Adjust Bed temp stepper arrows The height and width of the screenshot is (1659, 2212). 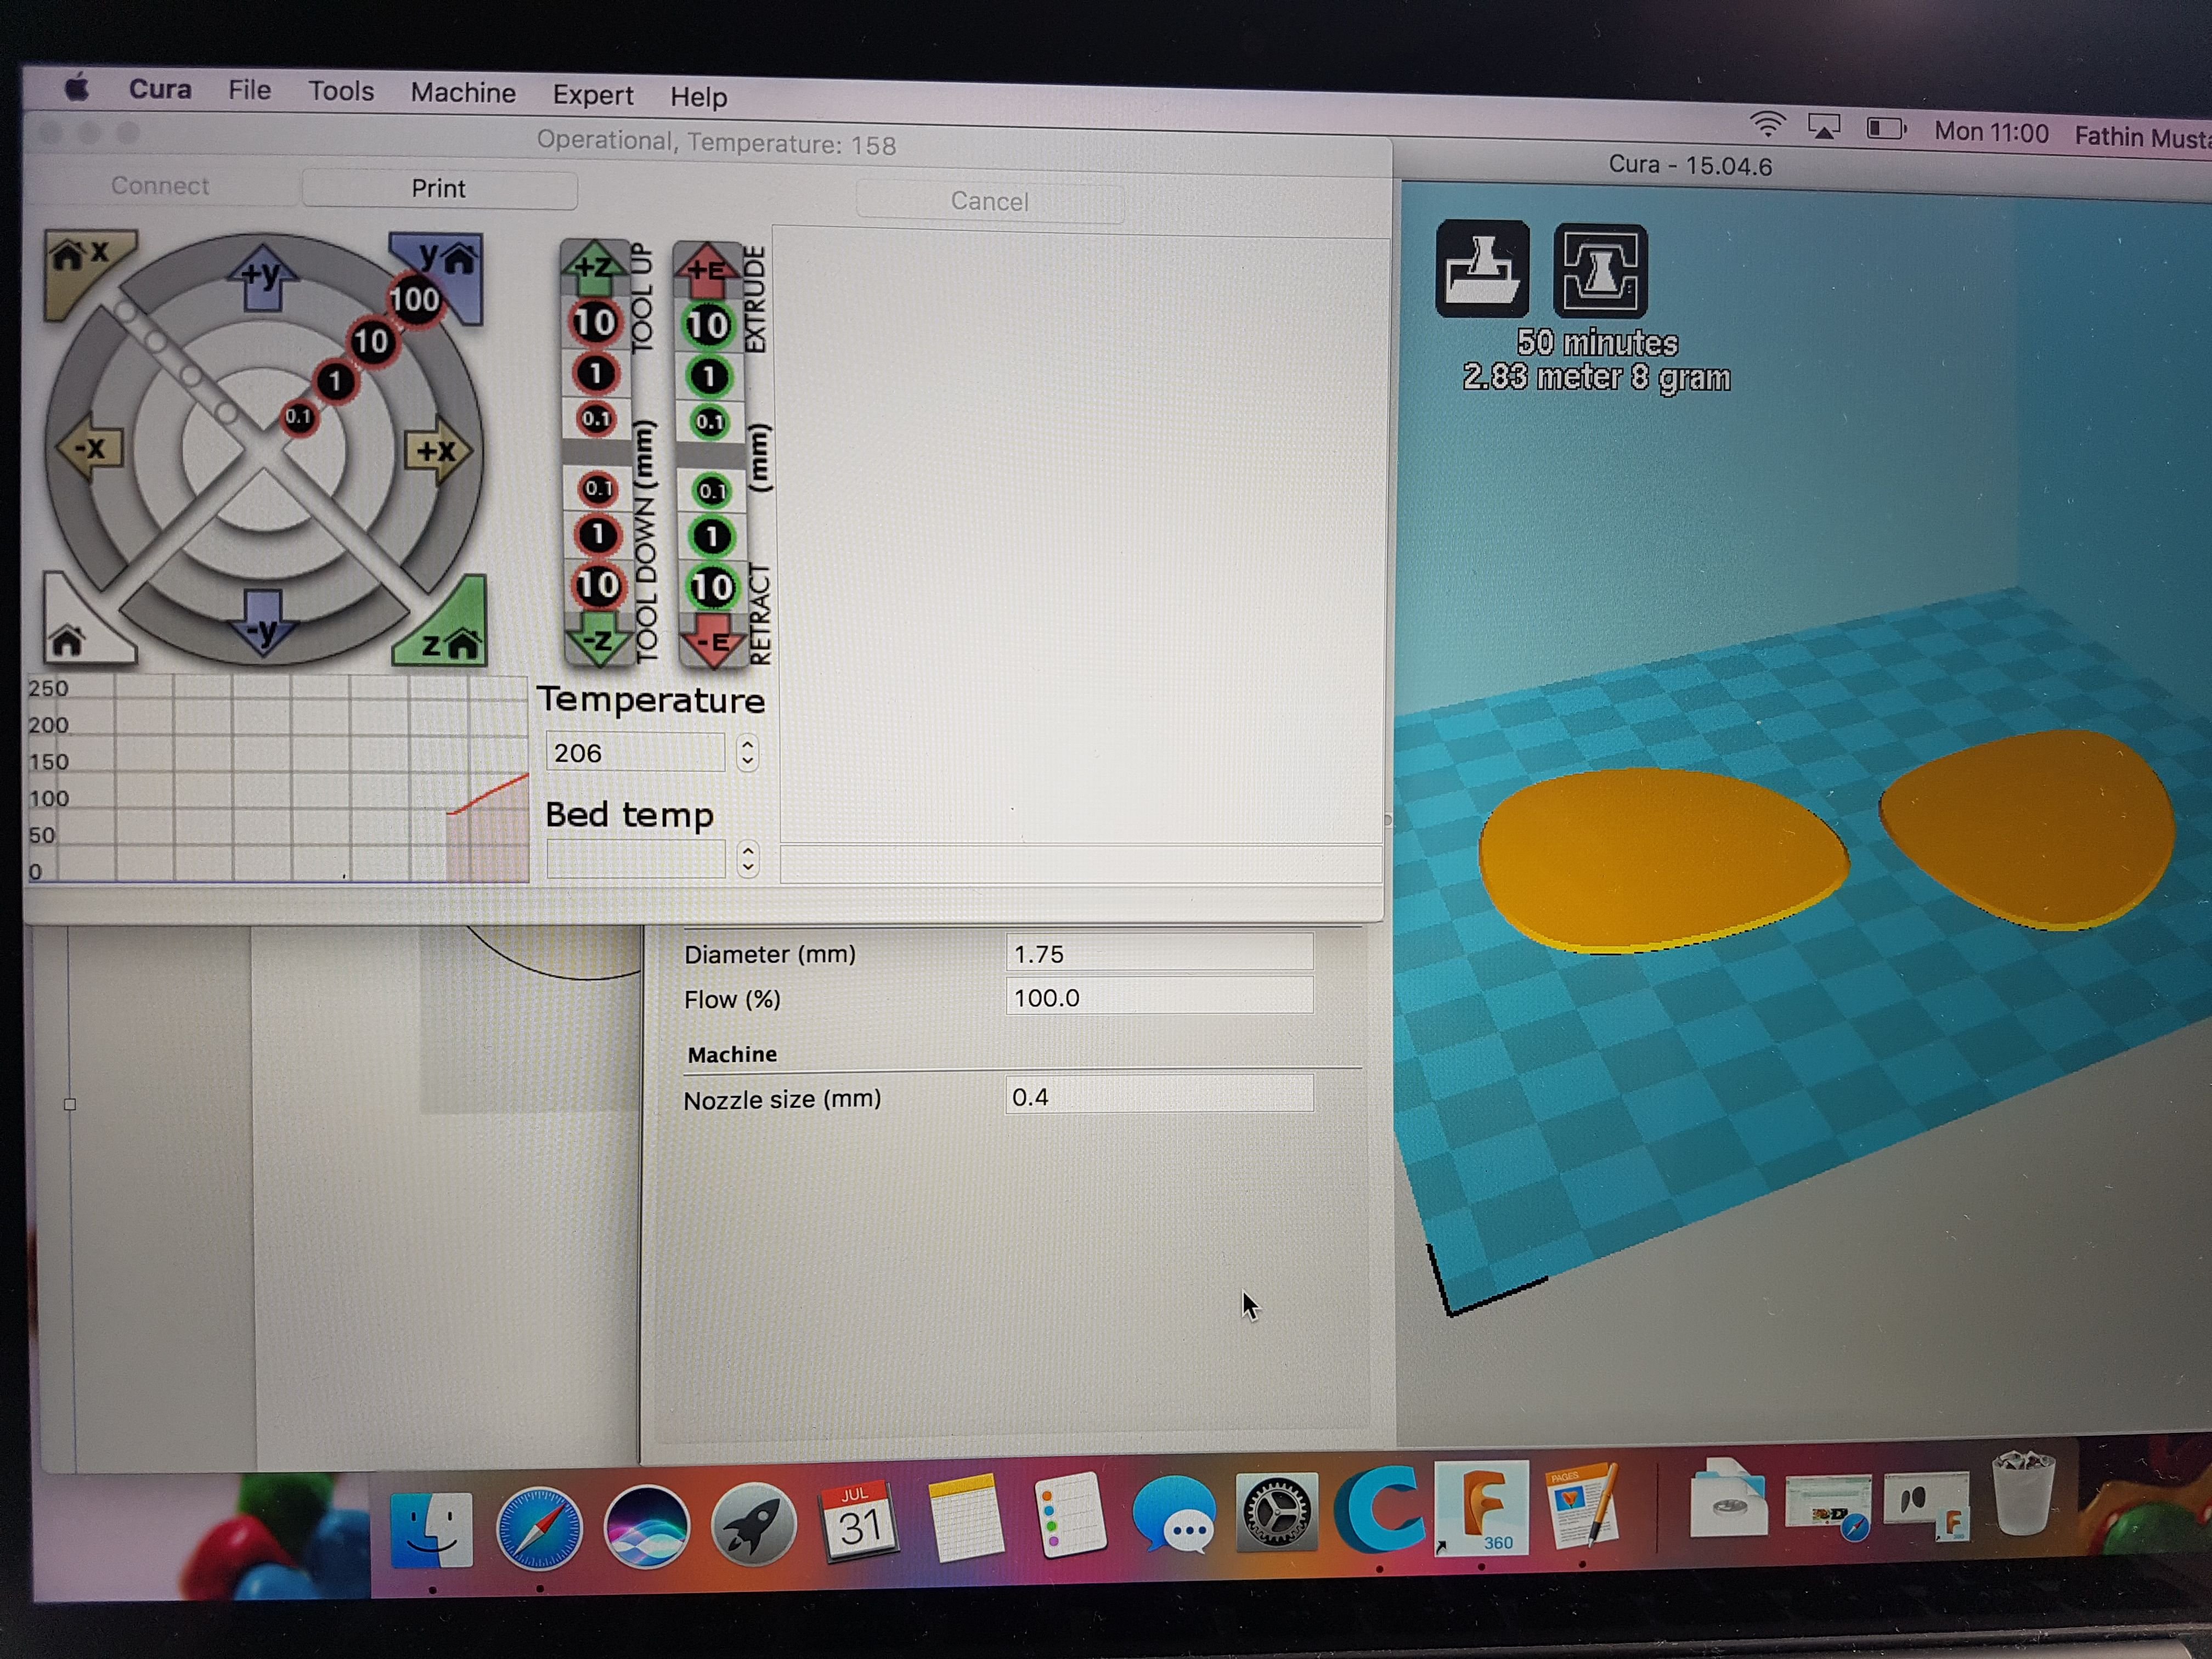coord(748,859)
